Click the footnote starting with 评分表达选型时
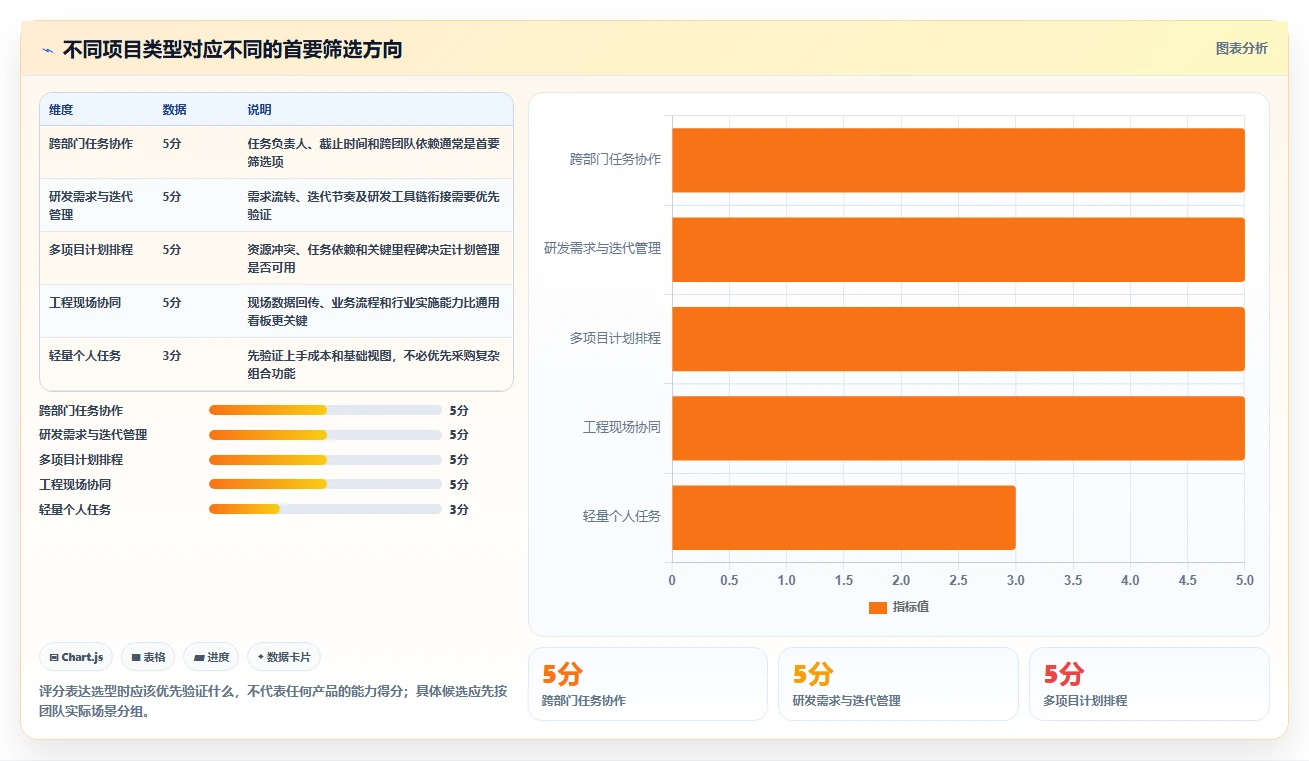The image size is (1309, 761). coord(273,701)
